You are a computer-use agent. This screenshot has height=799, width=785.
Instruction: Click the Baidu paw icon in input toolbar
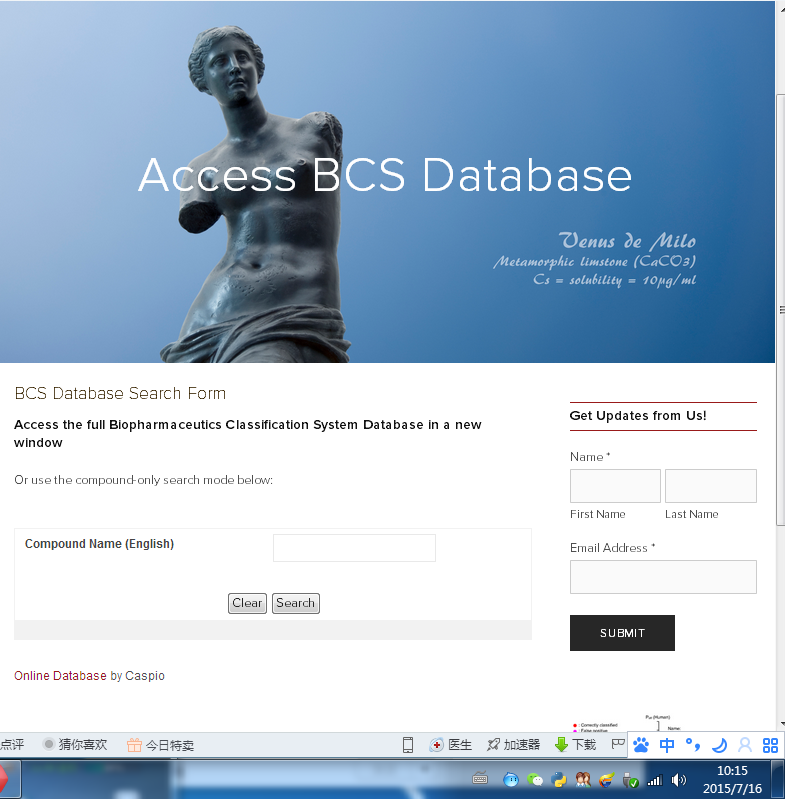pyautogui.click(x=641, y=745)
